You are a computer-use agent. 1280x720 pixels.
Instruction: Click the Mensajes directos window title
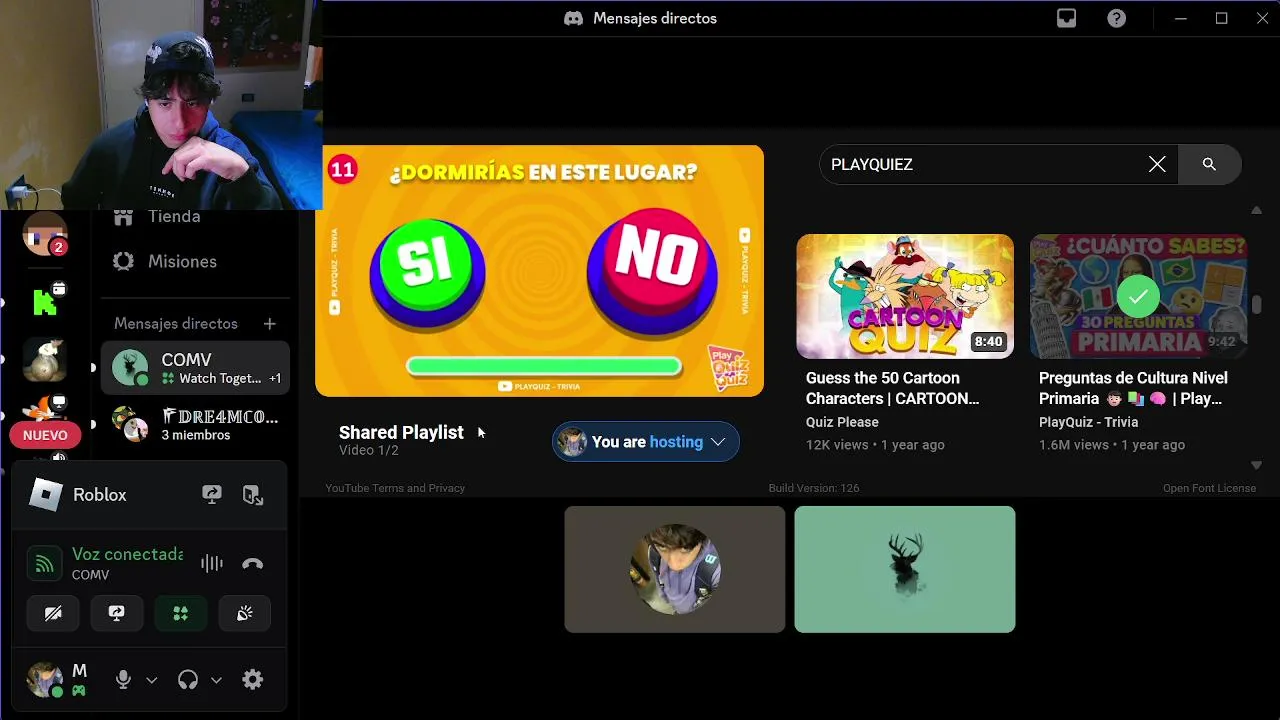click(x=655, y=18)
